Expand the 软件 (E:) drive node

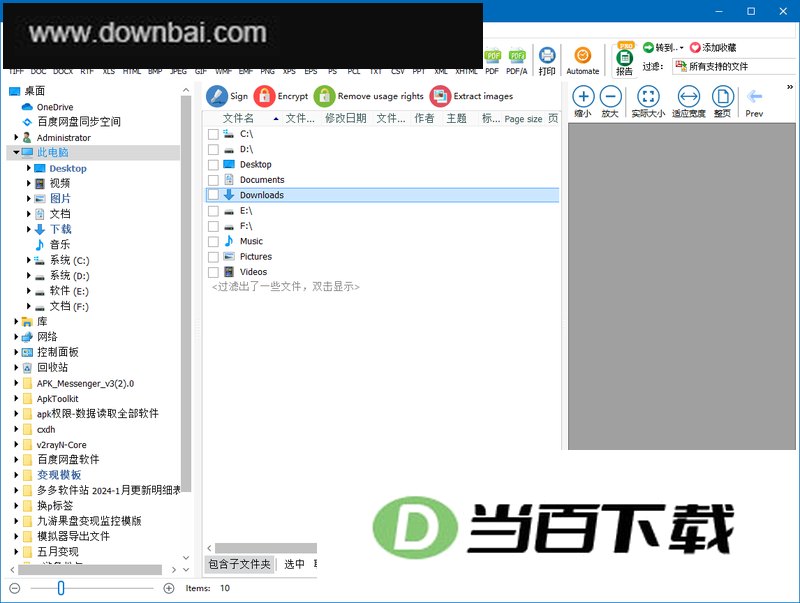click(29, 291)
